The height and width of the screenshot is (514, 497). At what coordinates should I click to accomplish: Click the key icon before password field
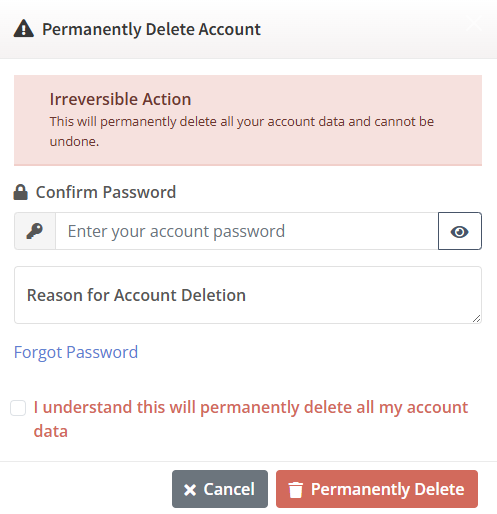click(x=35, y=231)
